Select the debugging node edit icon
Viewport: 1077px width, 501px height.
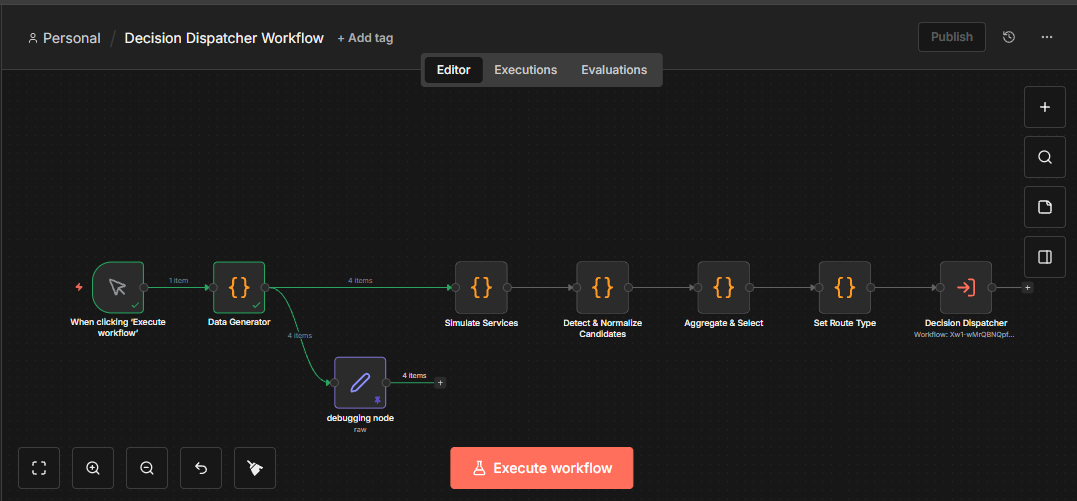(x=360, y=383)
